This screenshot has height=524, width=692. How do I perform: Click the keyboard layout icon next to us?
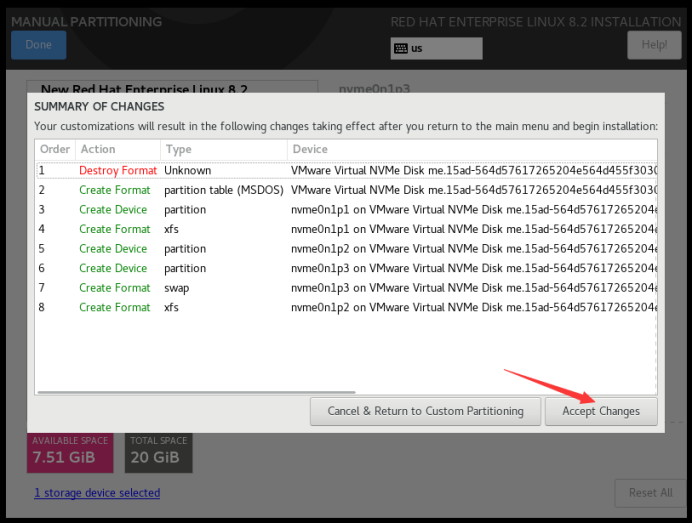401,49
